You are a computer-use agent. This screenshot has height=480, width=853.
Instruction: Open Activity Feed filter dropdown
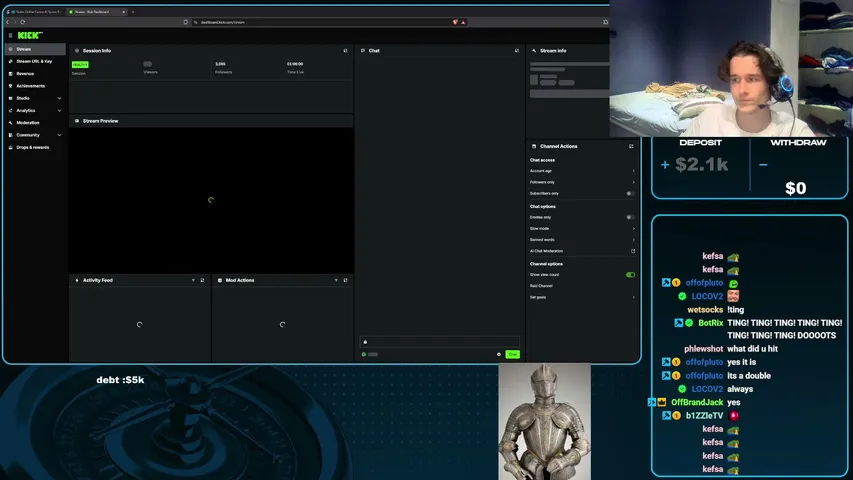pyautogui.click(x=193, y=280)
